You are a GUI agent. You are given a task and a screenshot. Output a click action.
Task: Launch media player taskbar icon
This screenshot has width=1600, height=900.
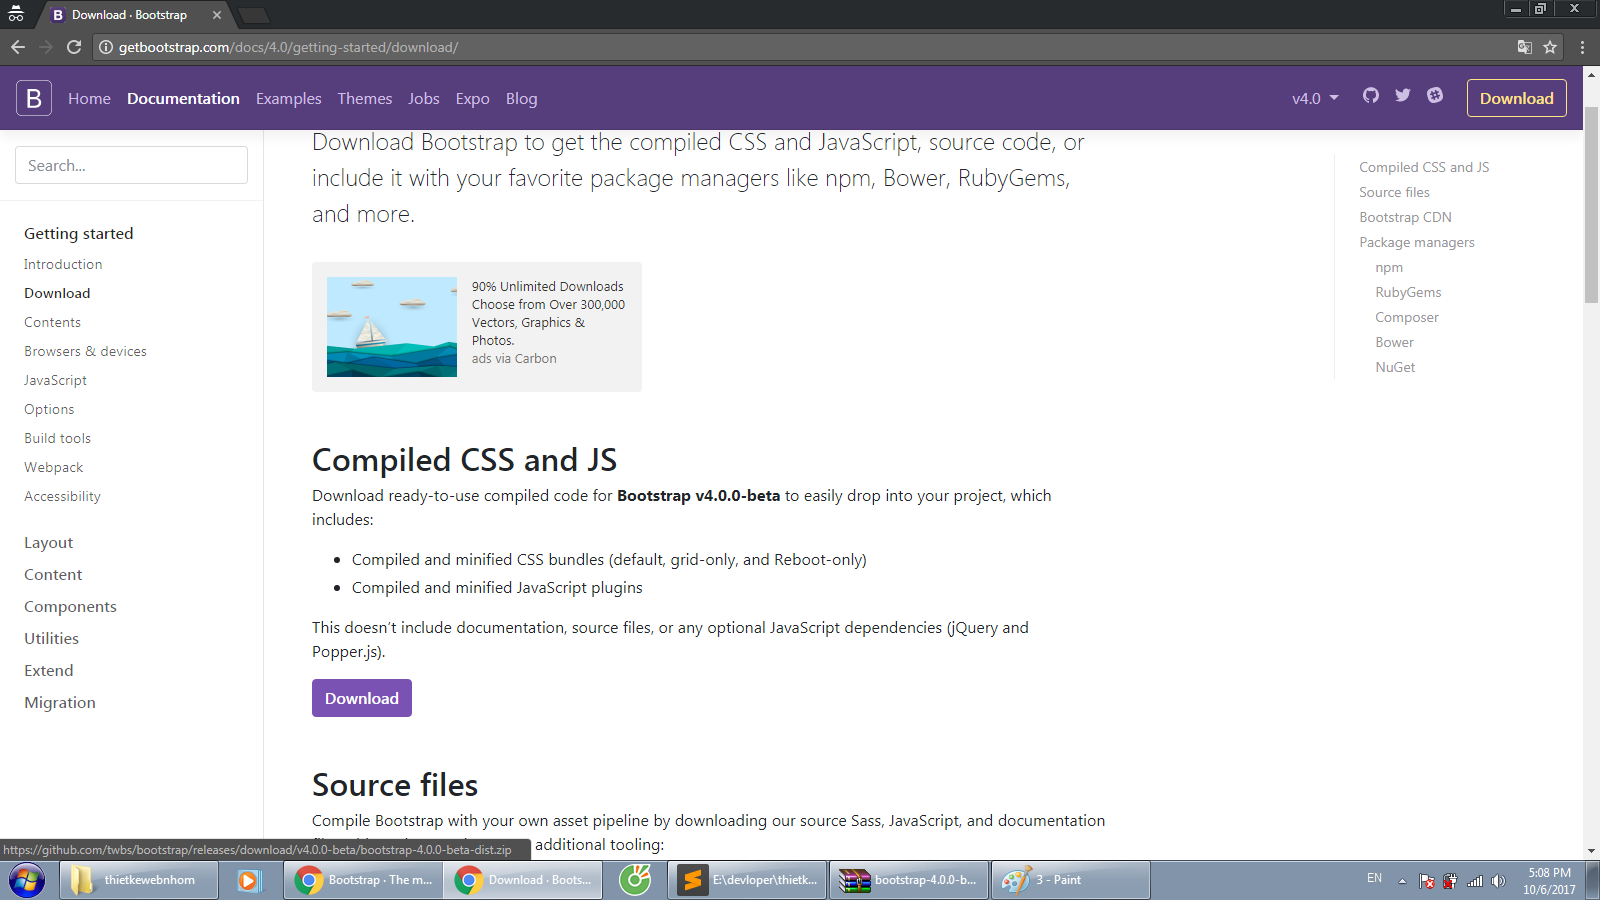[x=249, y=880]
